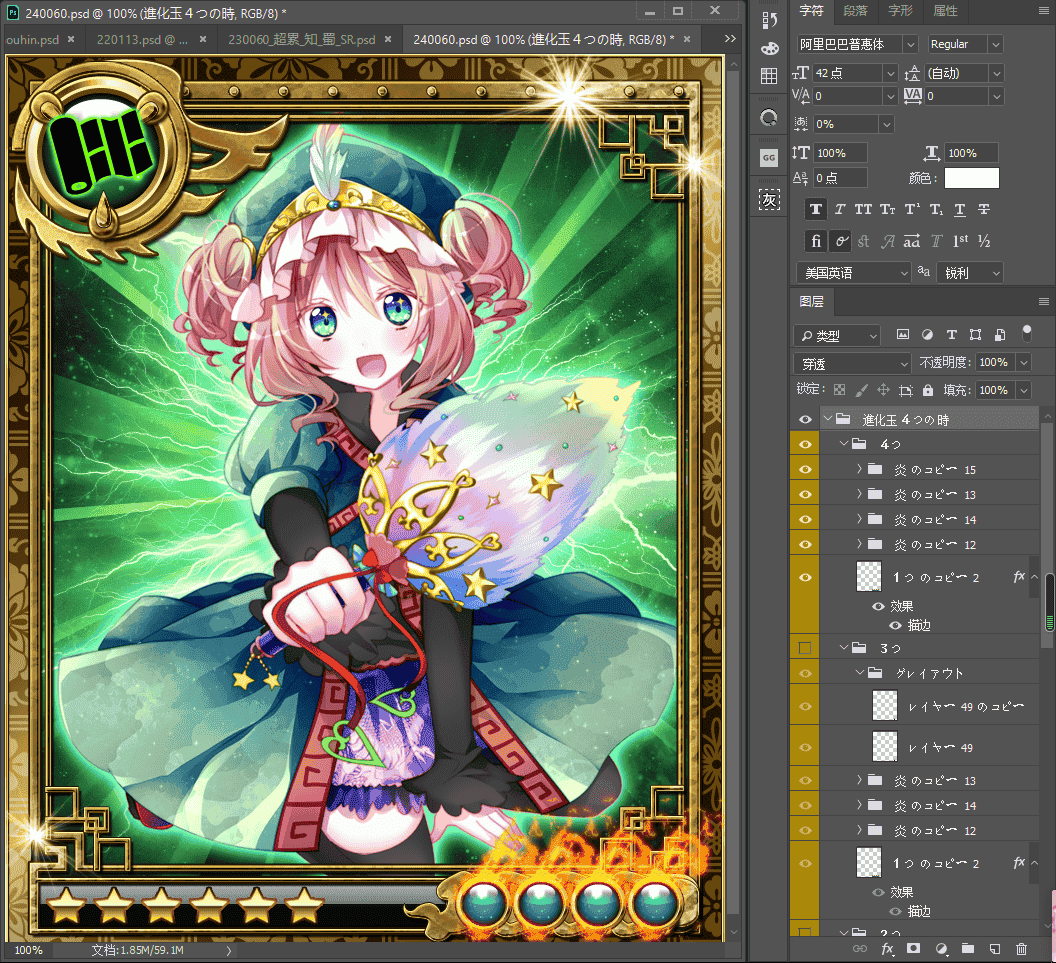Click the Underline text style icon
The height and width of the screenshot is (963, 1056).
960,209
